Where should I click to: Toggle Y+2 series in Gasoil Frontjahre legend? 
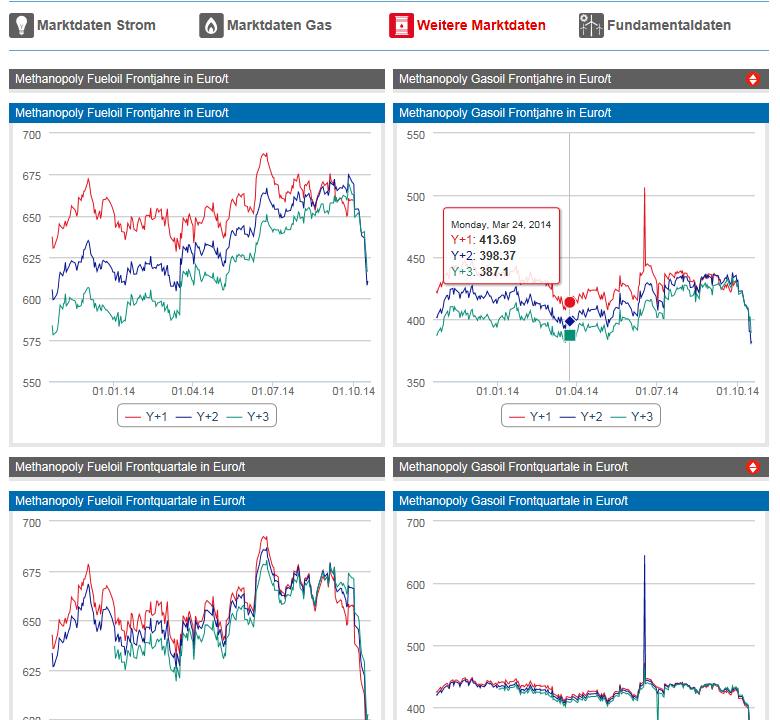click(580, 416)
